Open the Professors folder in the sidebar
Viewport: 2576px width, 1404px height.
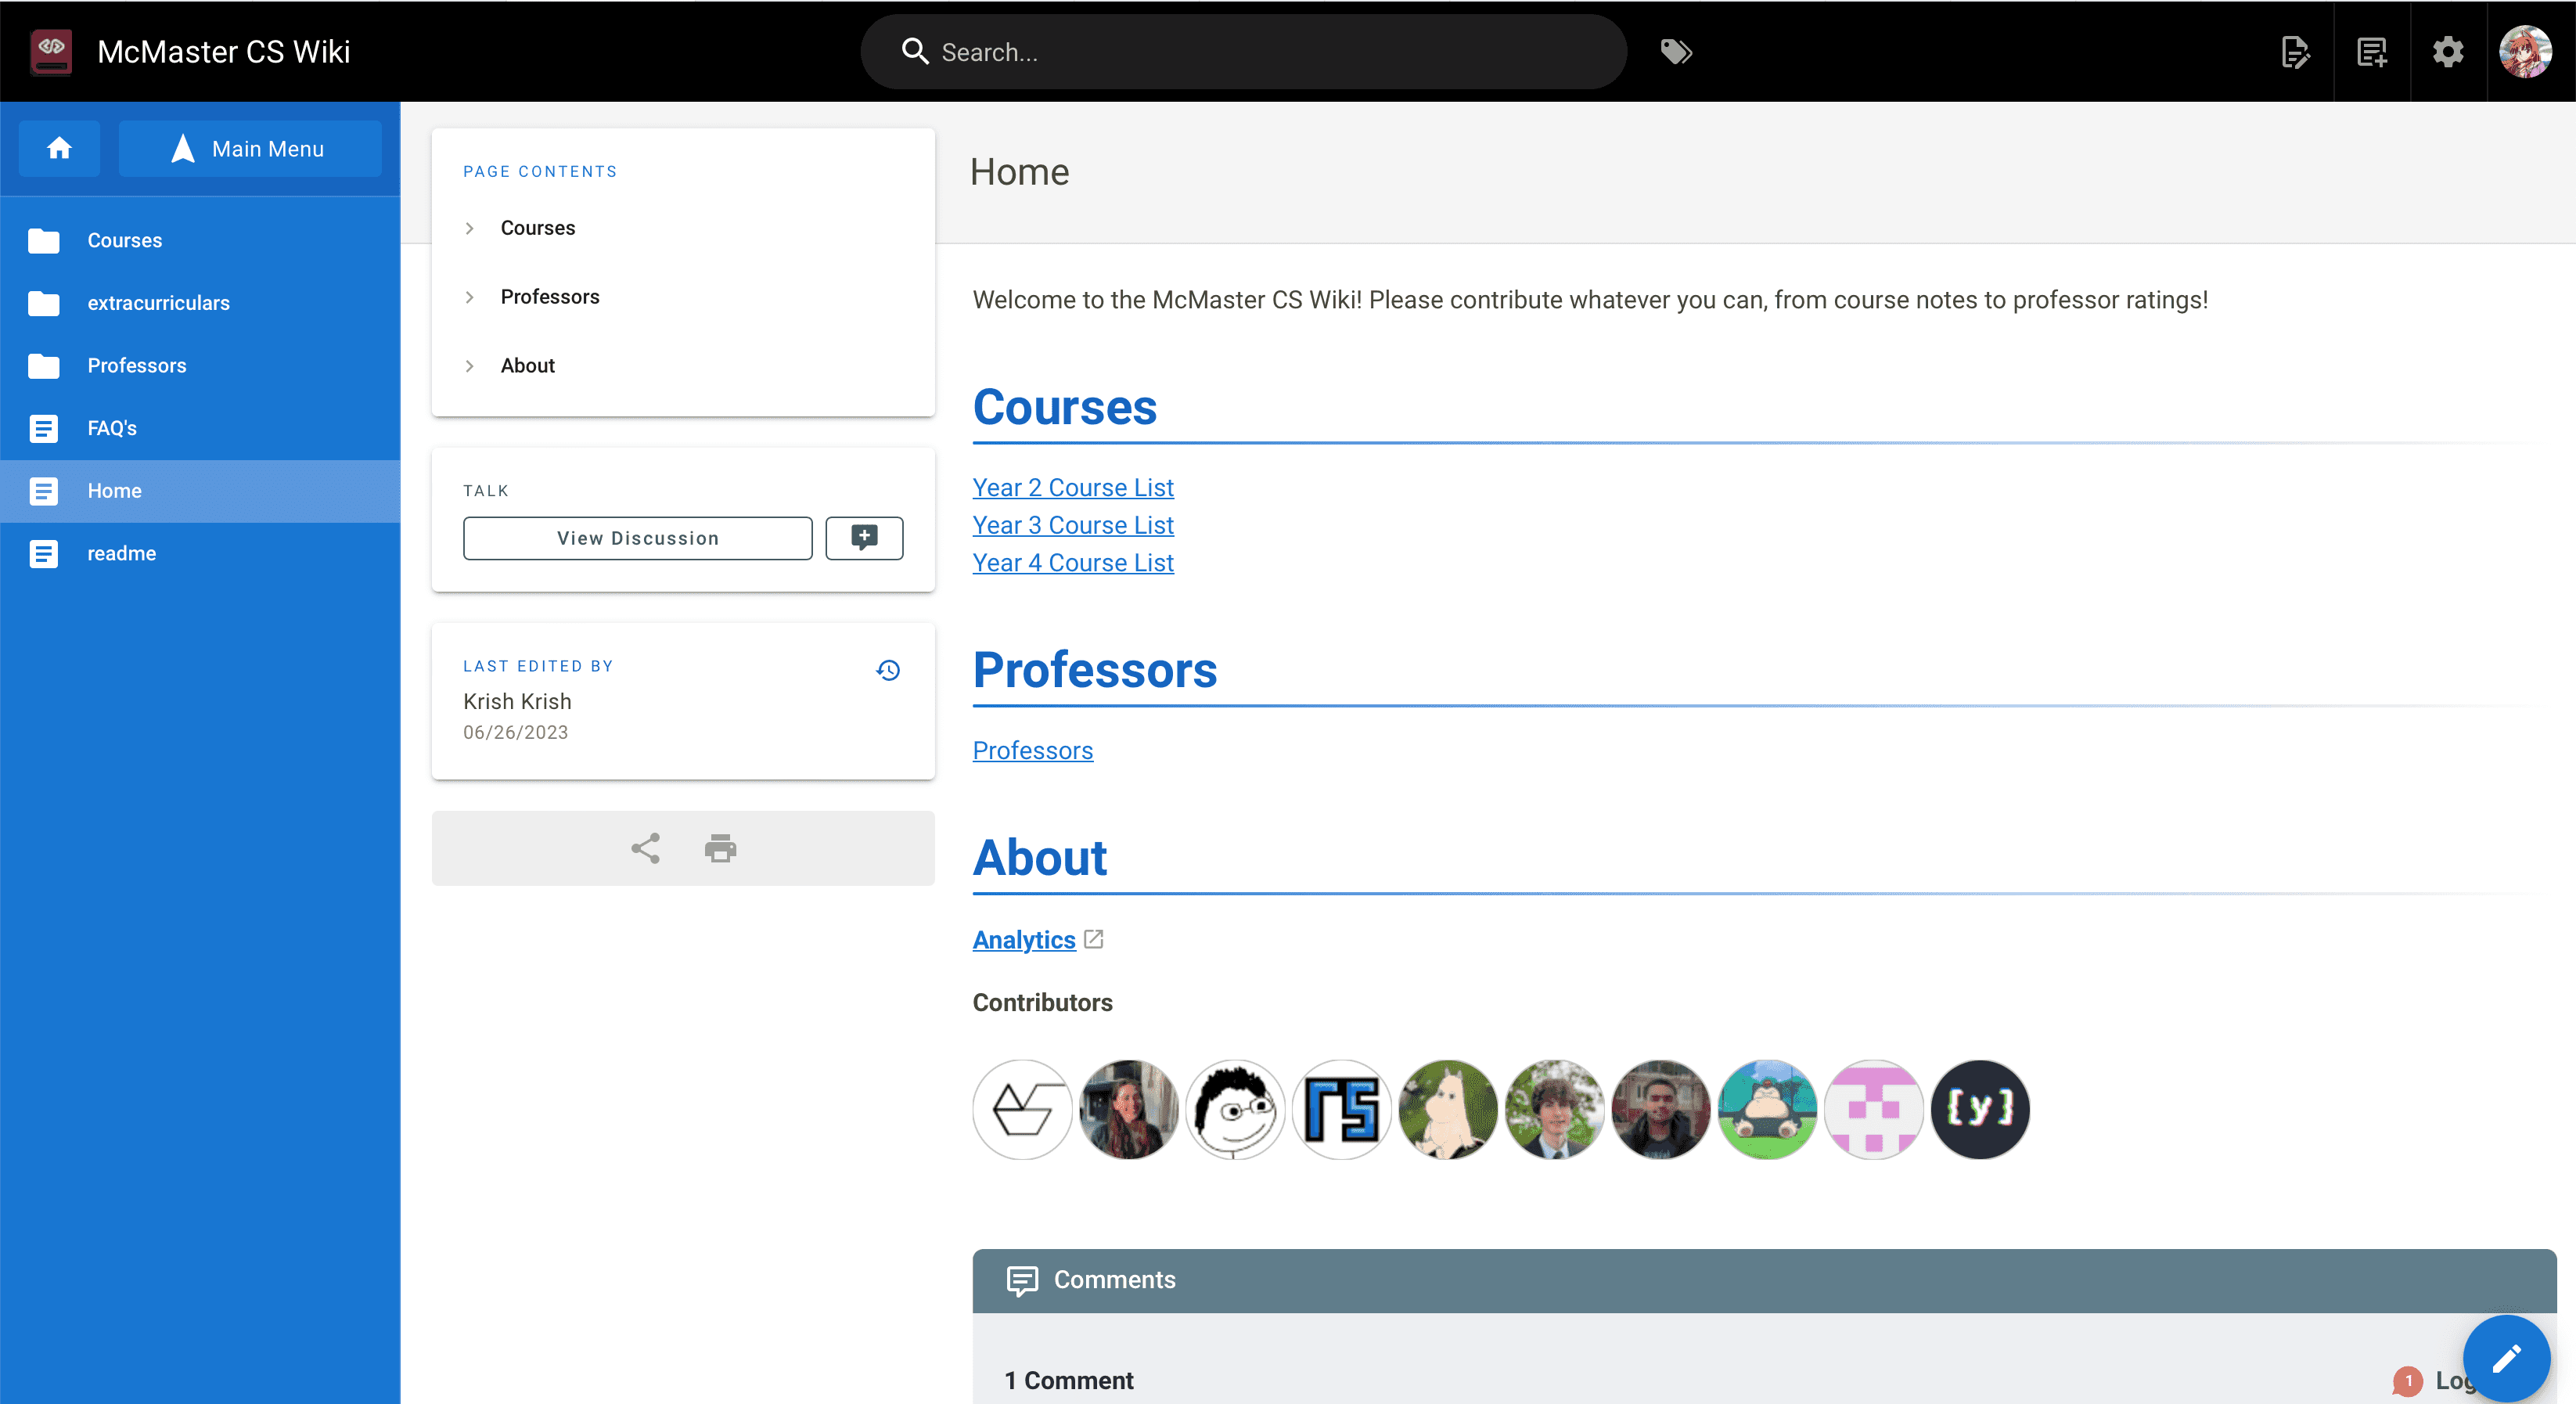[200, 365]
